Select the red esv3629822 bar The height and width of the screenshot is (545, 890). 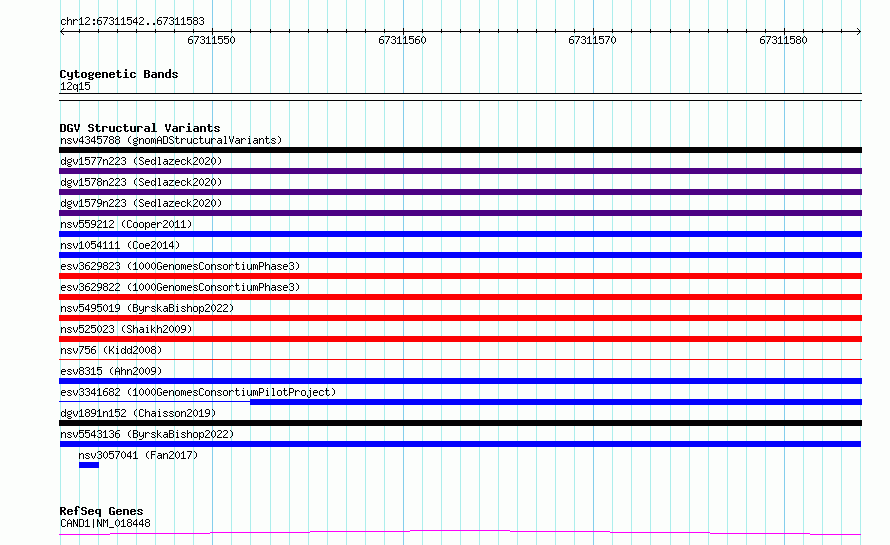[x=460, y=297]
